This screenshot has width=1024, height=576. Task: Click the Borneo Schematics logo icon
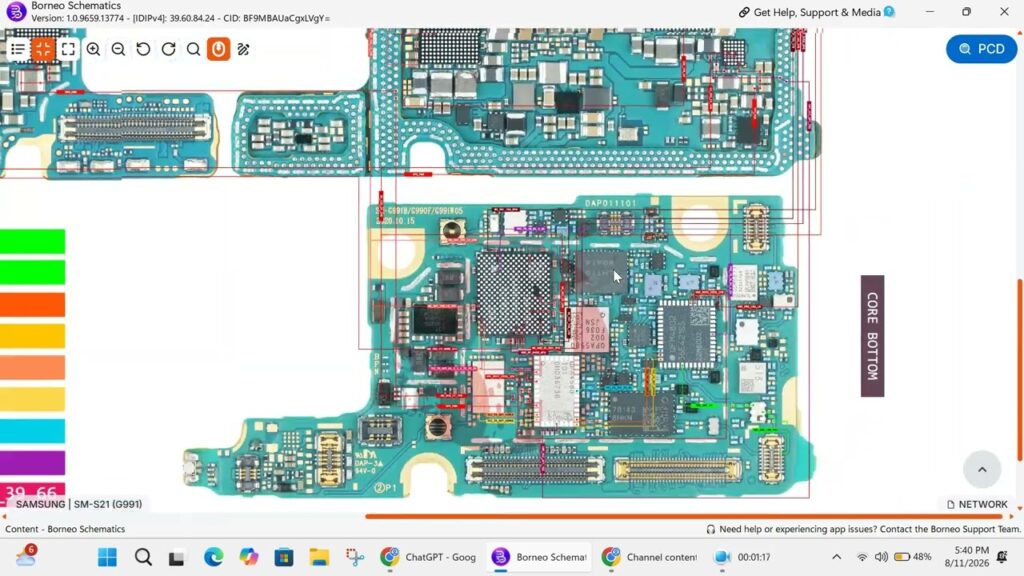16,11
